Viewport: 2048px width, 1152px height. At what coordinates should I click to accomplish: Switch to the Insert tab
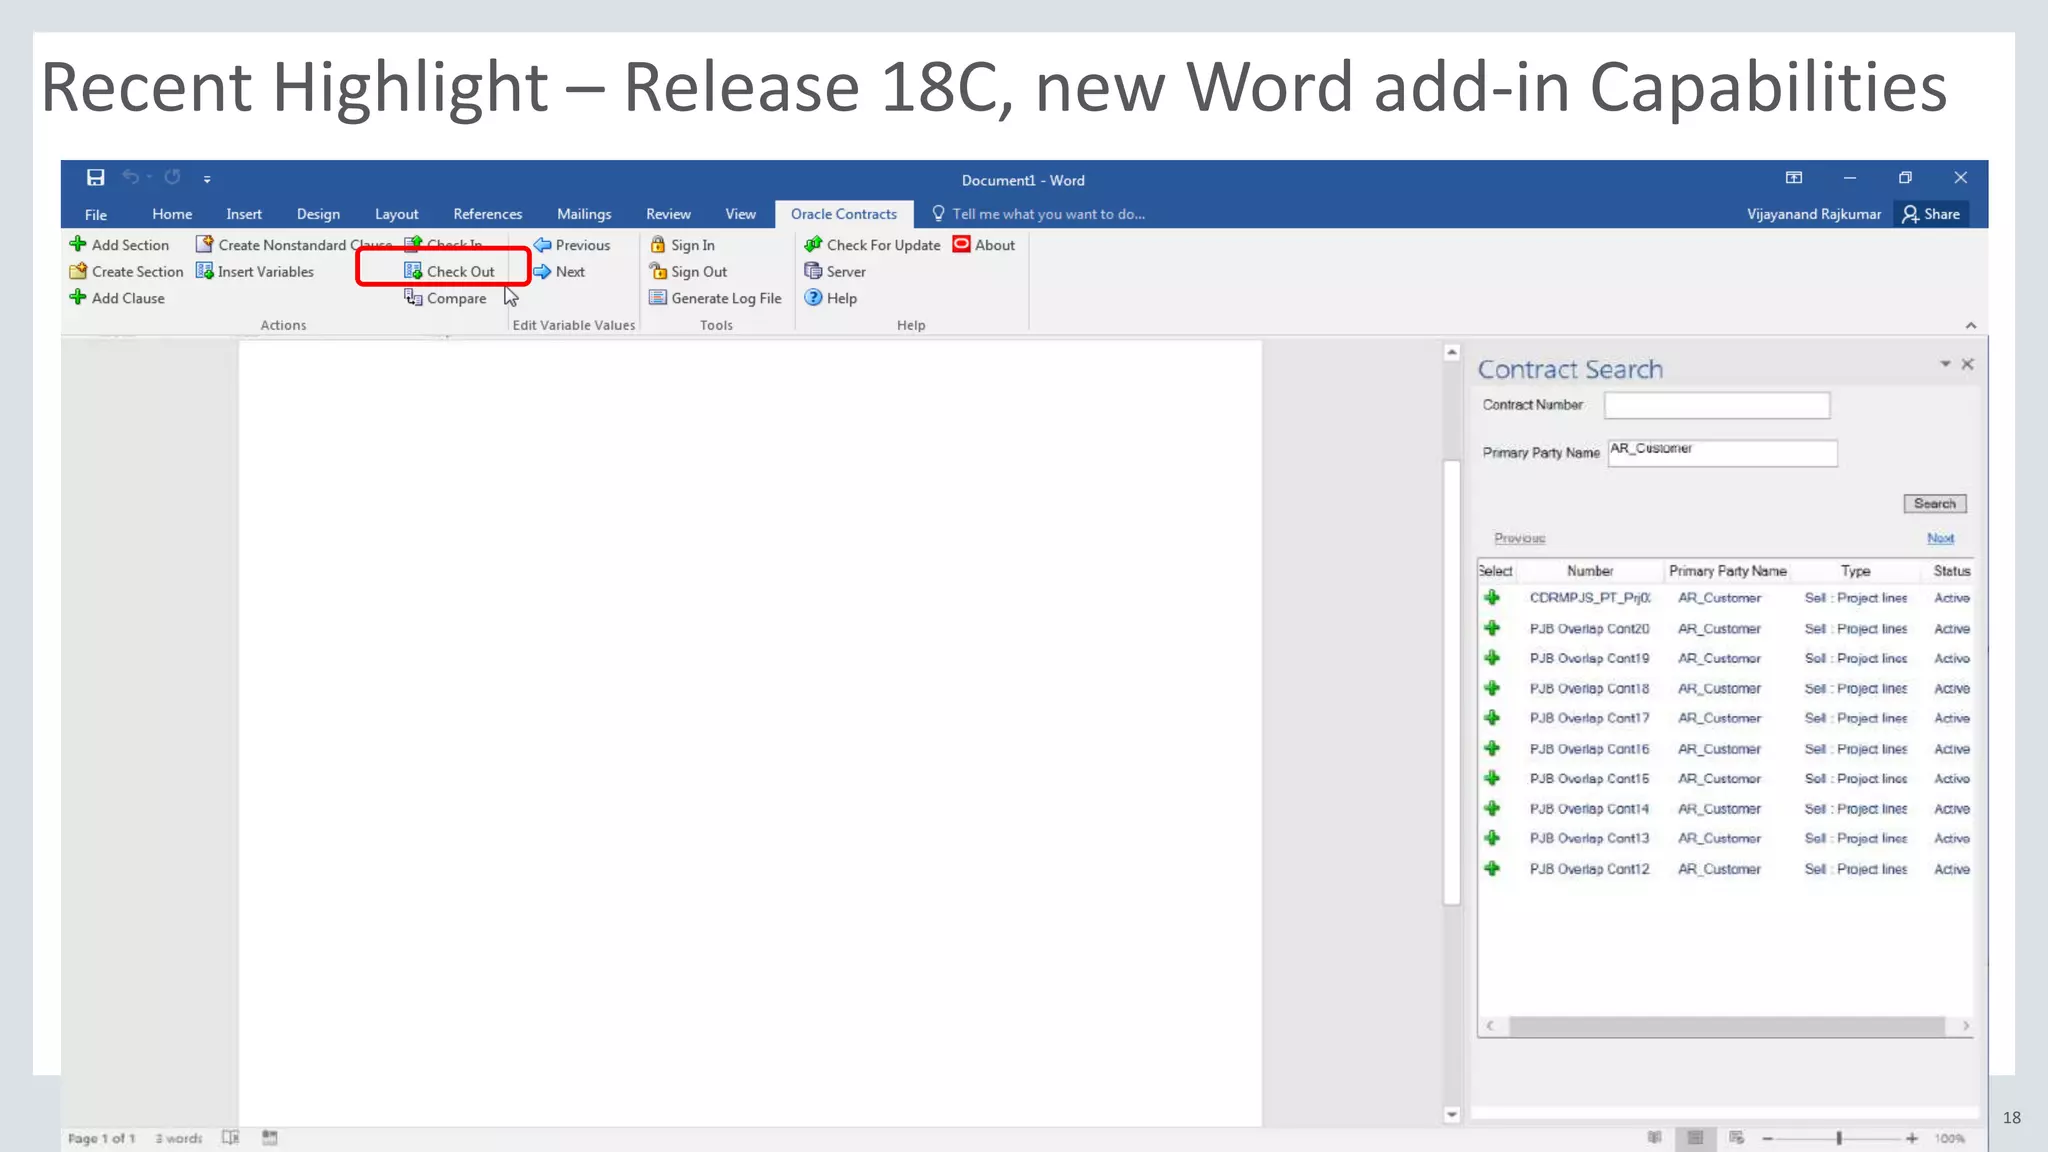click(244, 214)
